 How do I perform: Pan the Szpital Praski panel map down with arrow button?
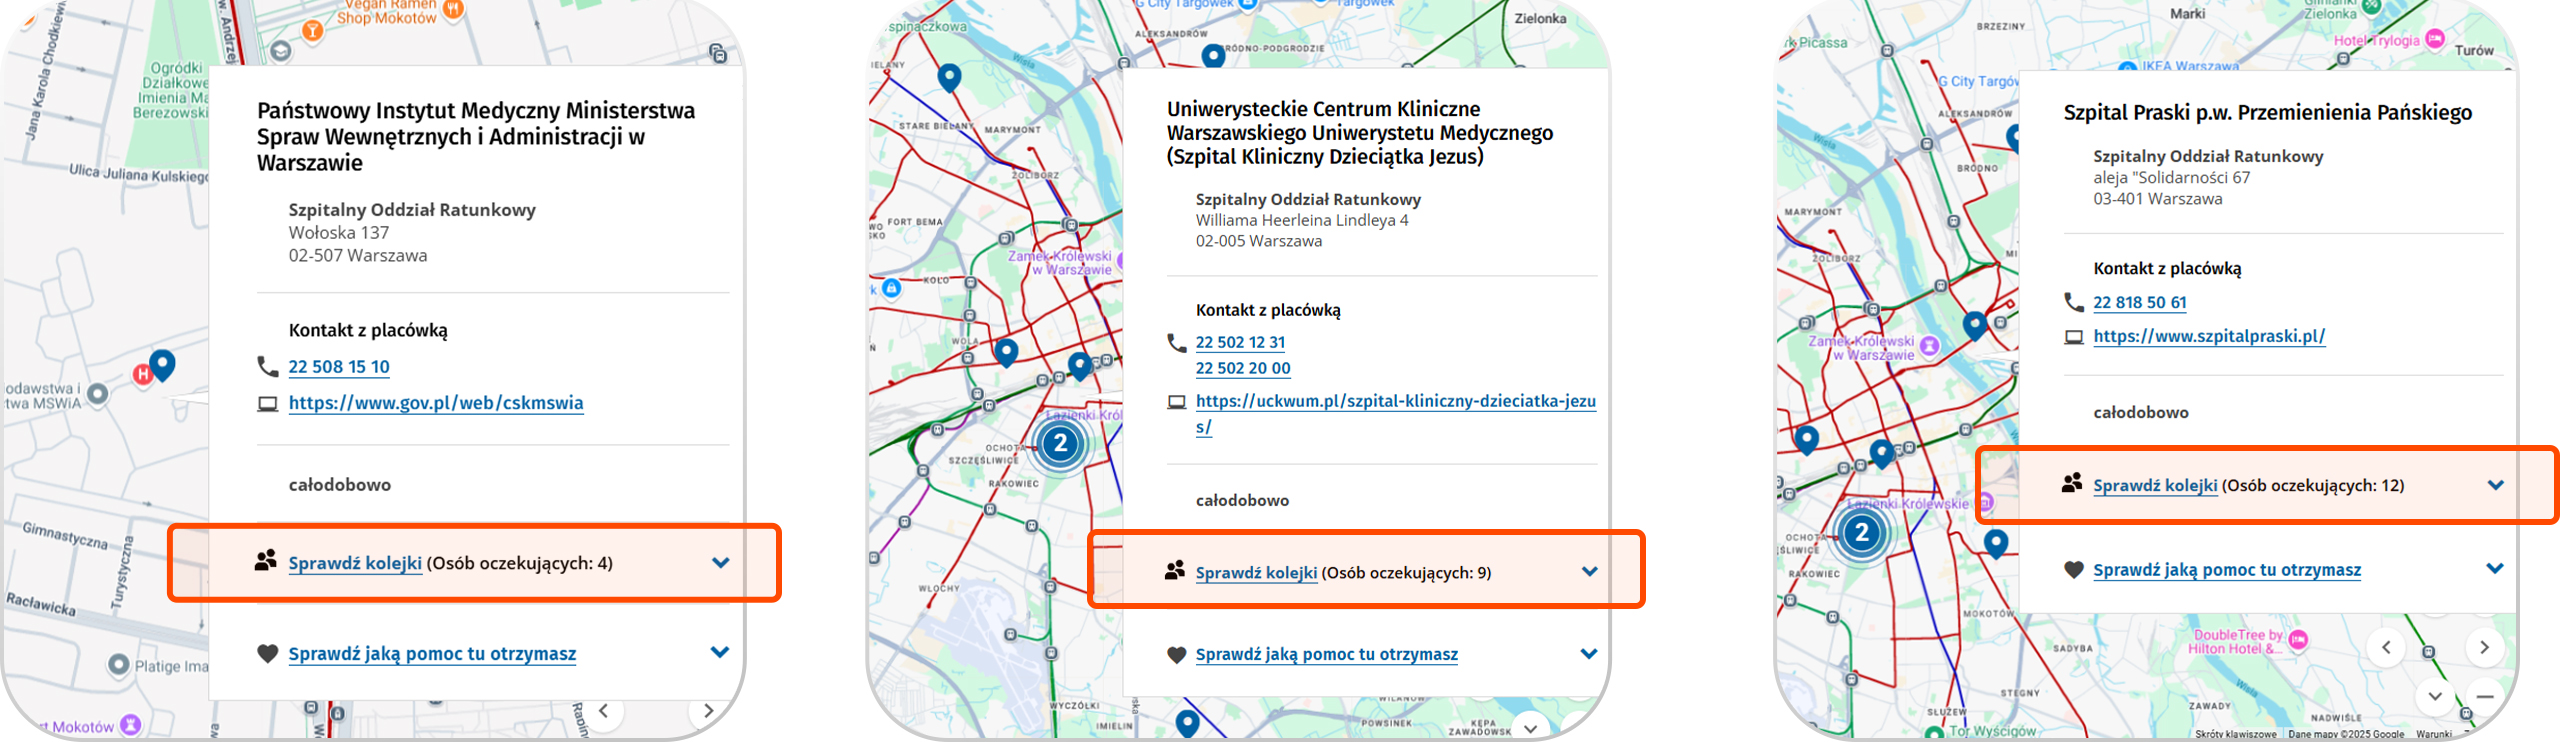point(2435,696)
